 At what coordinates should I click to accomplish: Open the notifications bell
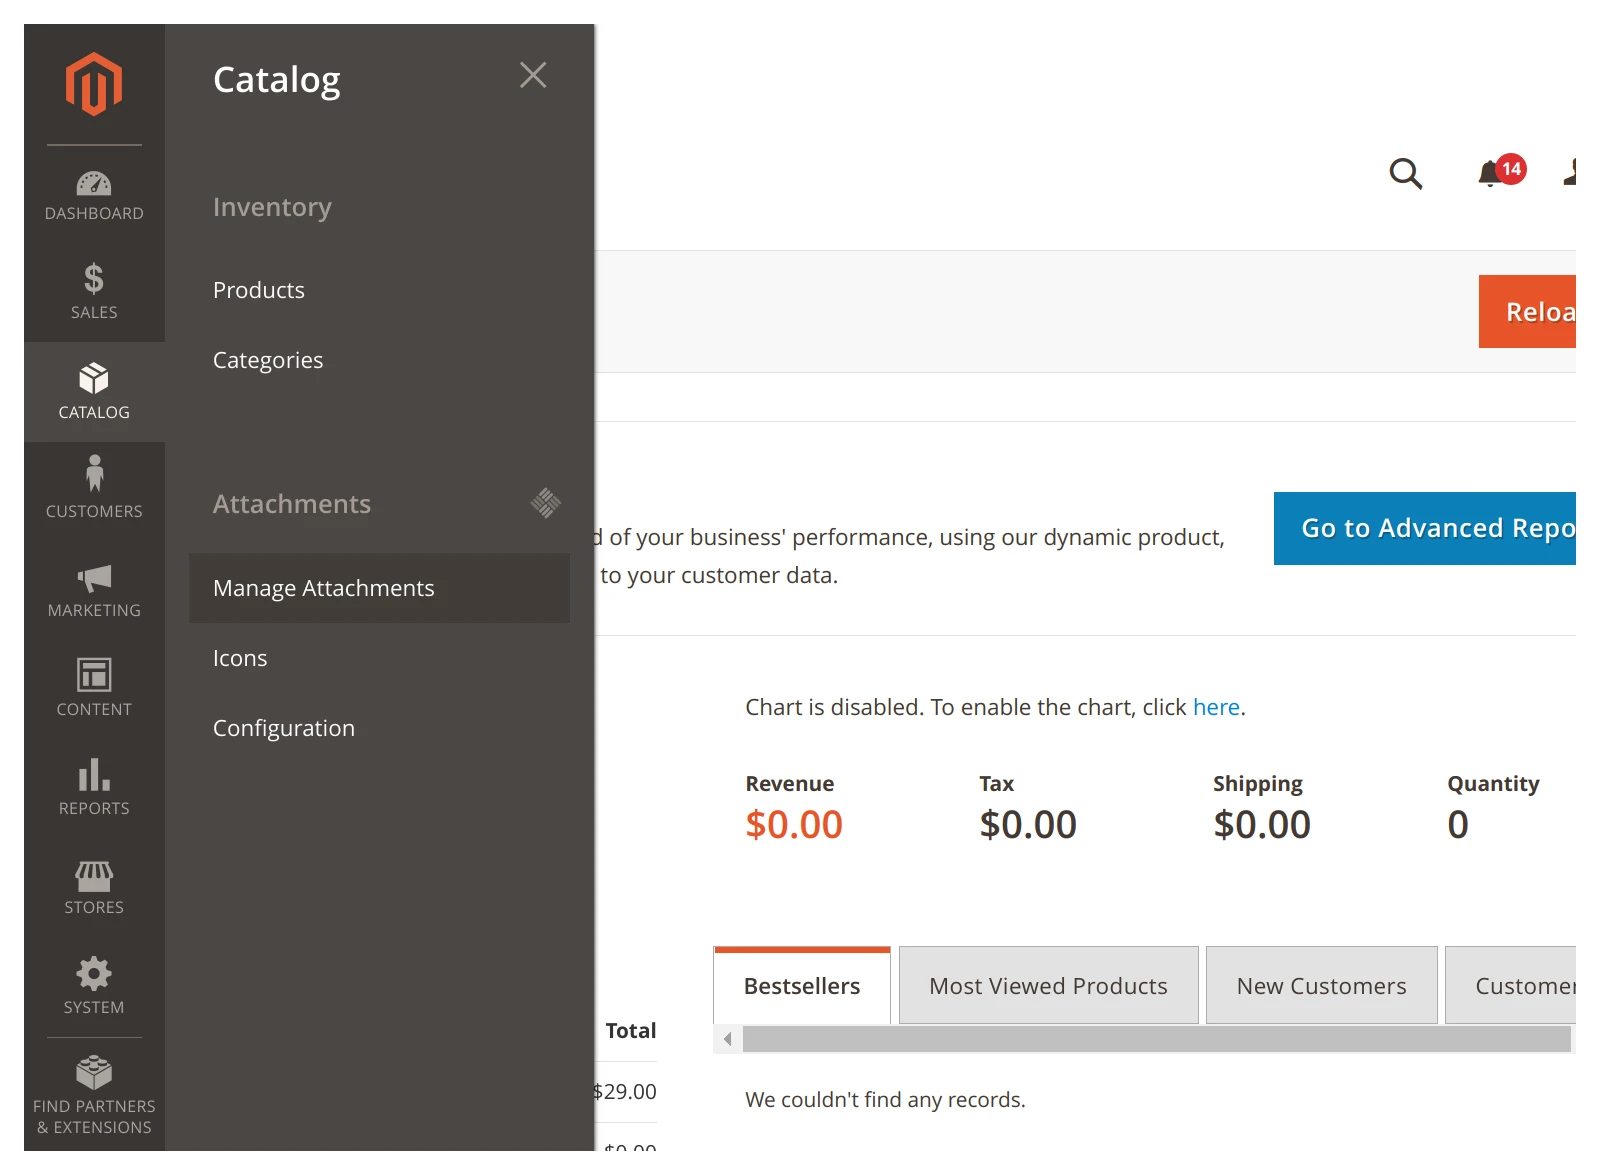(x=1492, y=173)
